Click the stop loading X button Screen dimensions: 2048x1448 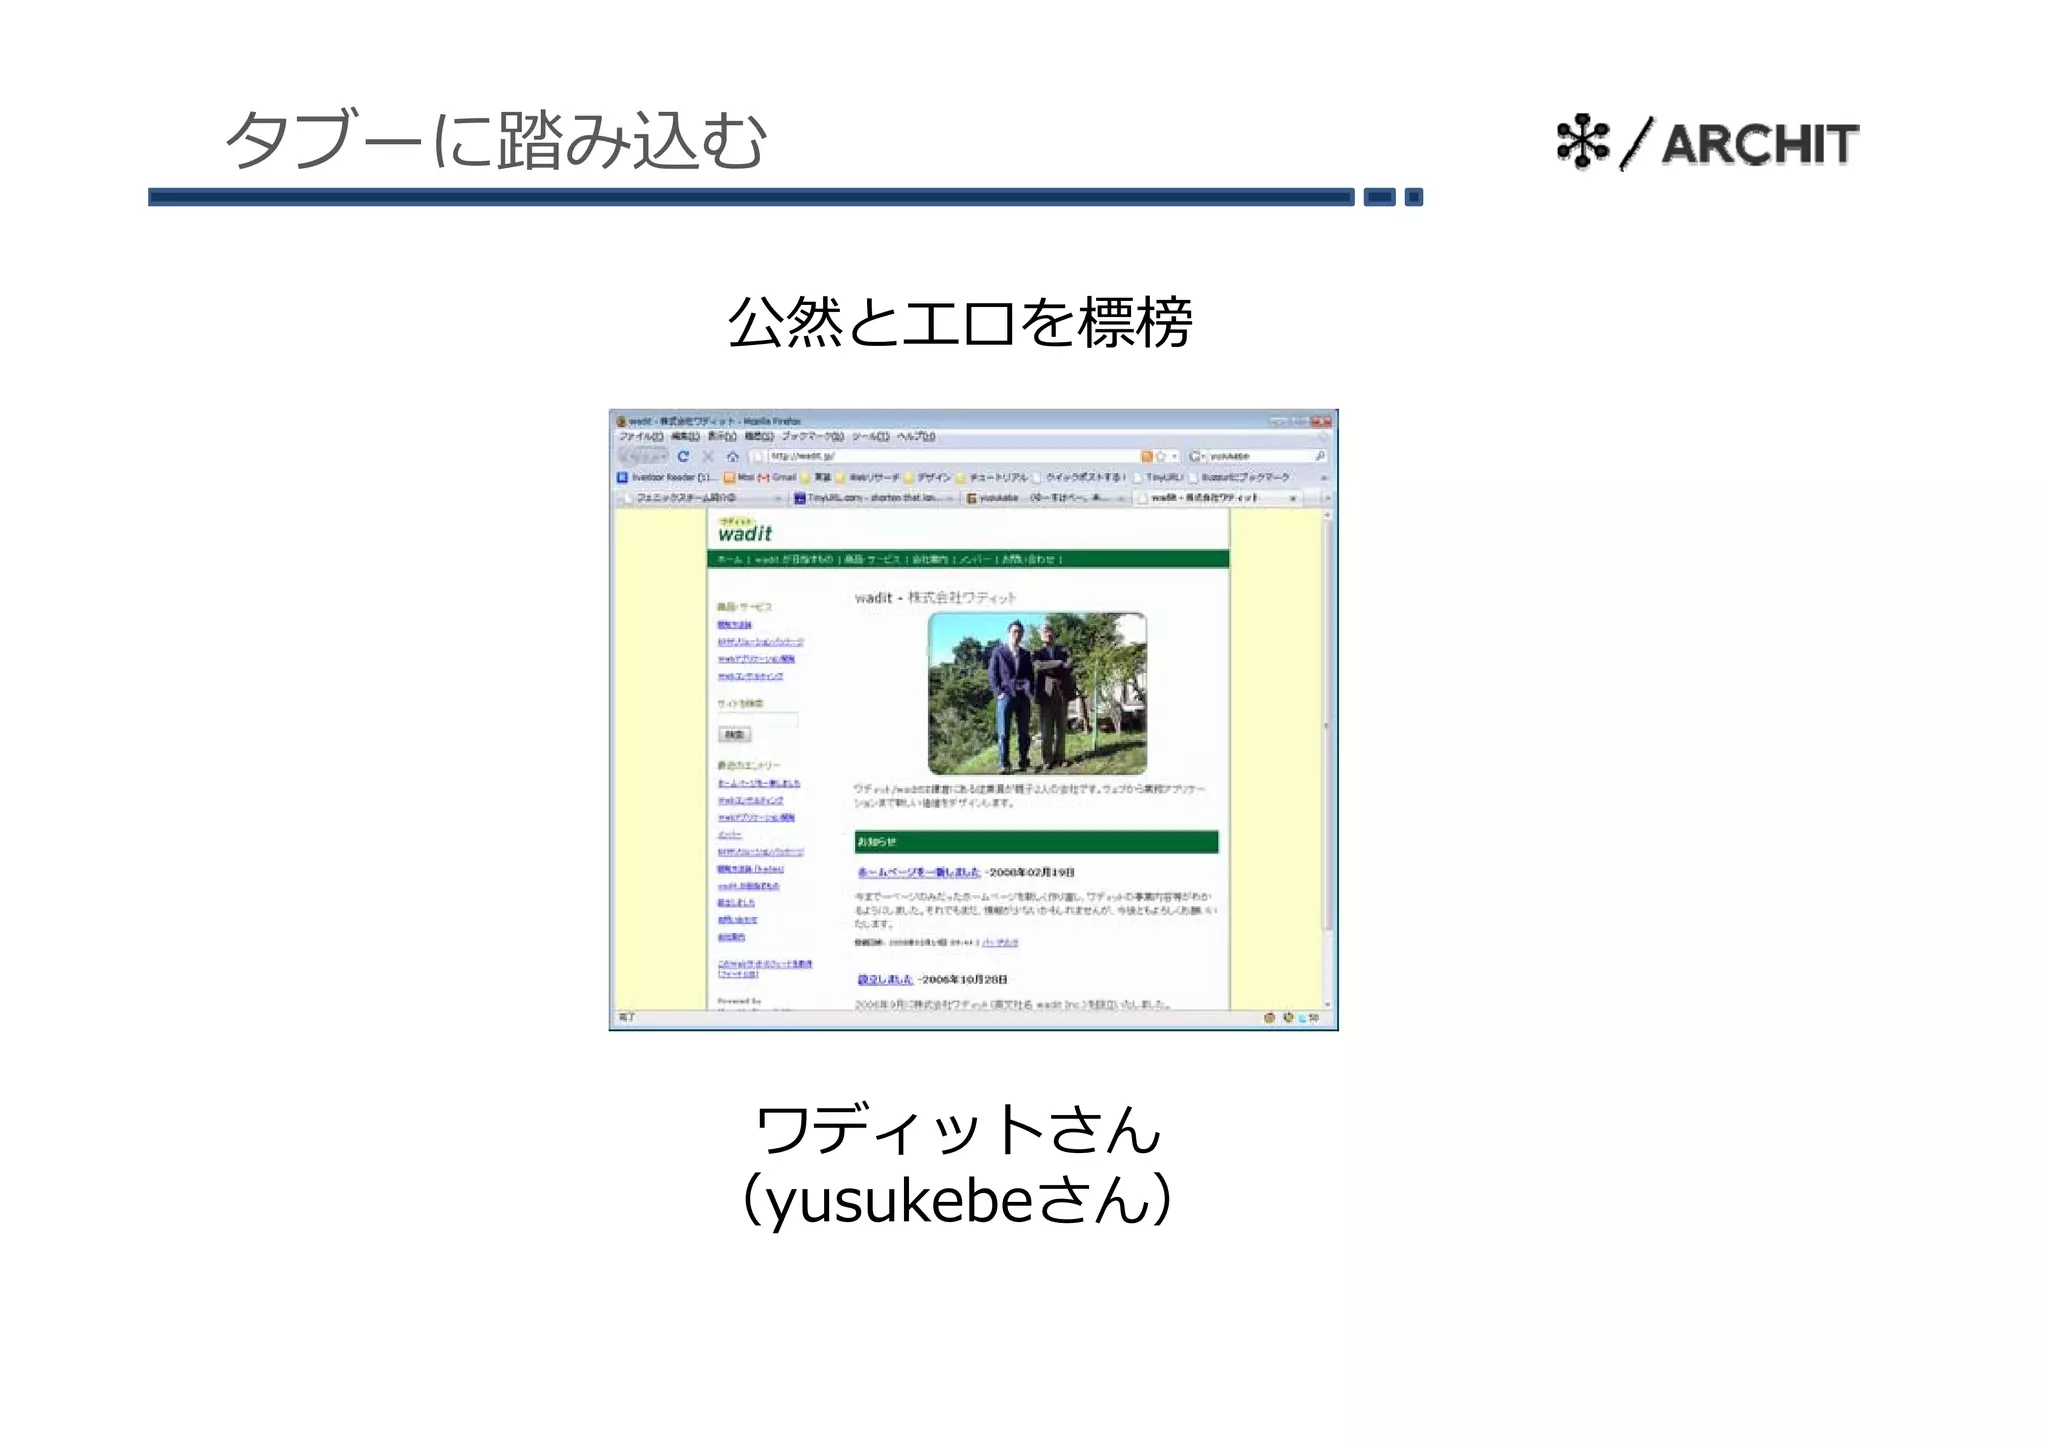coord(708,456)
